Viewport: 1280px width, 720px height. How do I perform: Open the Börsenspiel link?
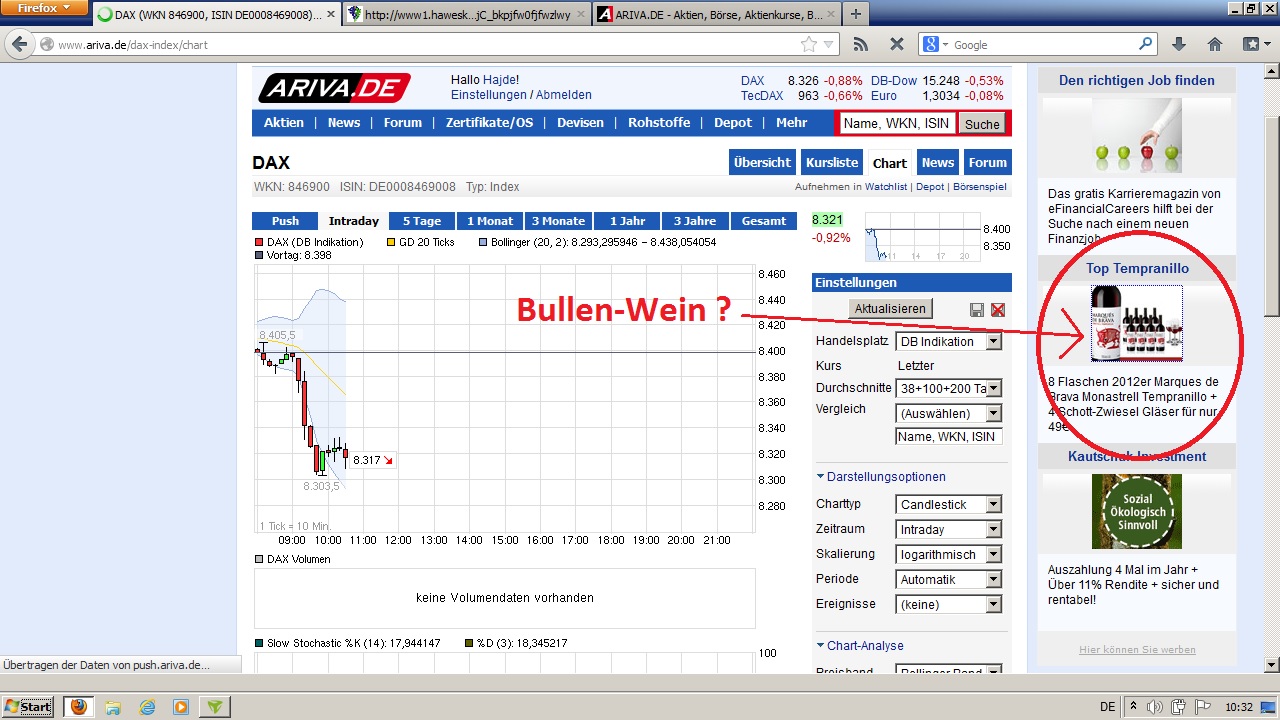coord(980,187)
